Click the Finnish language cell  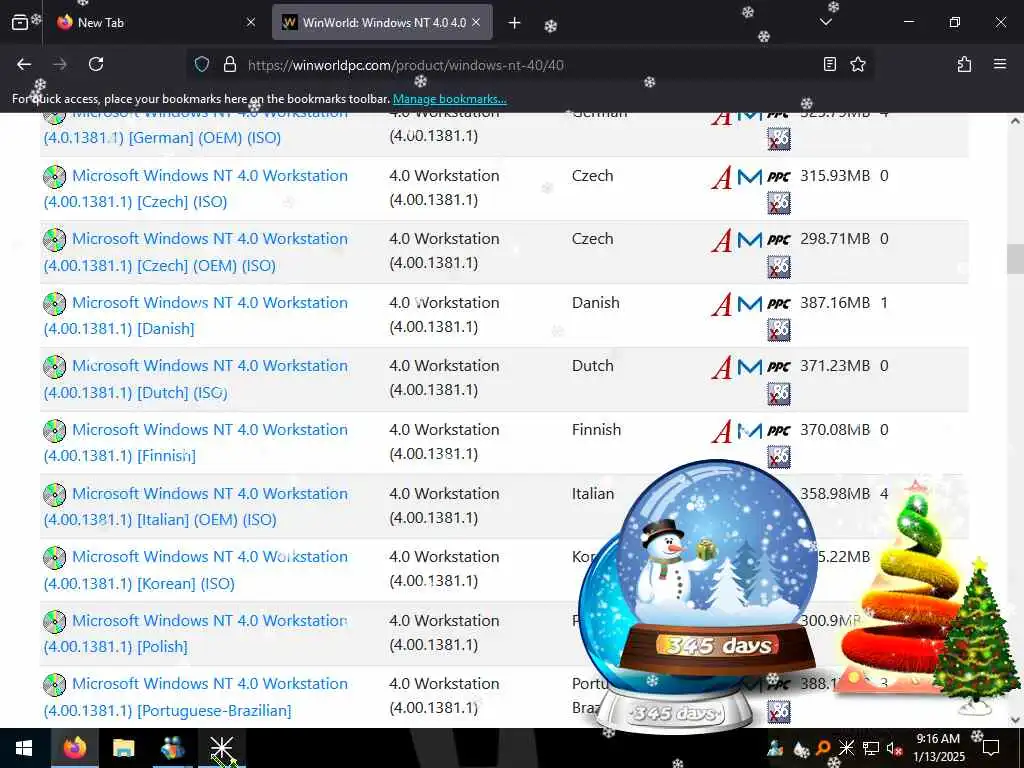click(x=596, y=430)
